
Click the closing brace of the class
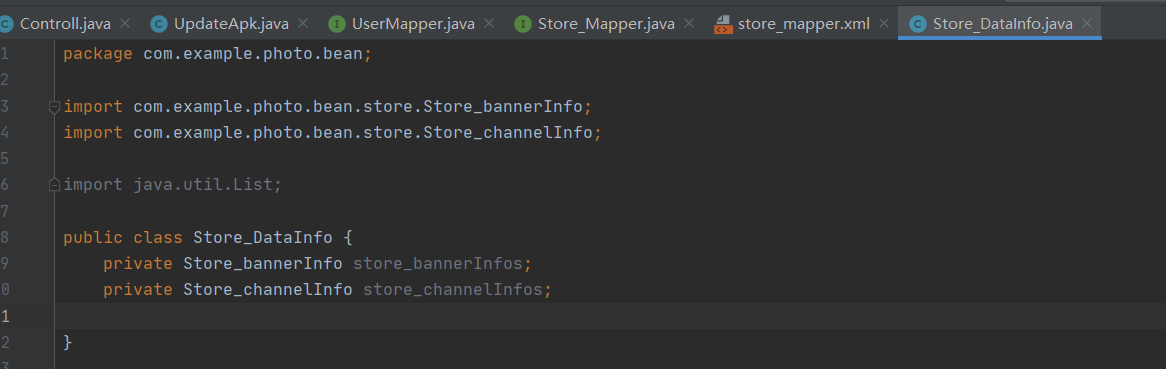coord(68,342)
